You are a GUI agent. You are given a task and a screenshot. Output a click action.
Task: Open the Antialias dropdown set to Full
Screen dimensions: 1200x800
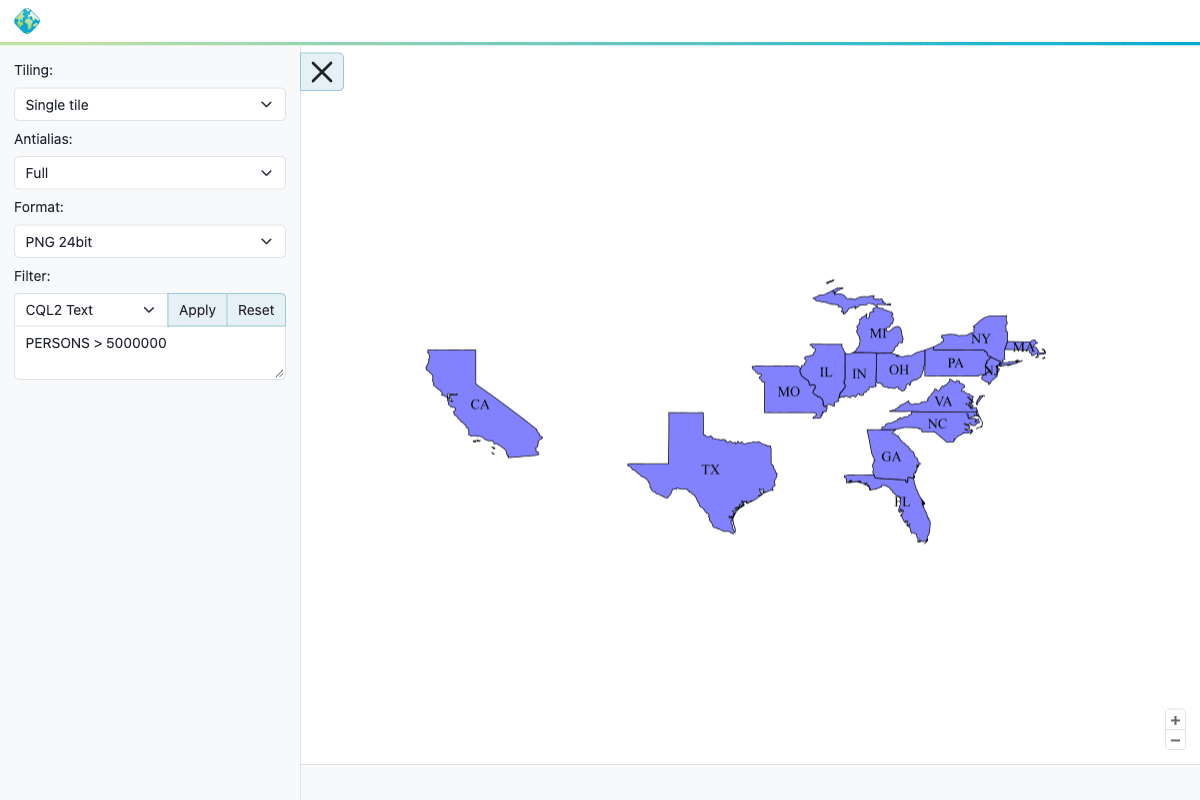(150, 173)
